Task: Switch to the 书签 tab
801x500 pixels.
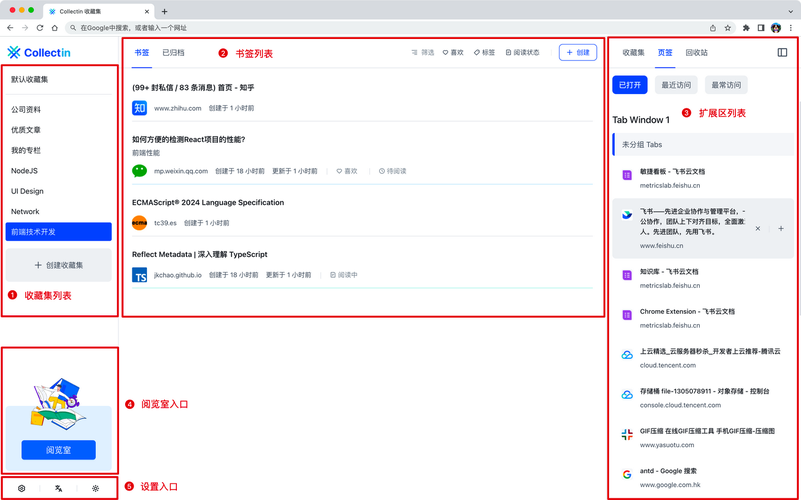Action: [142, 53]
